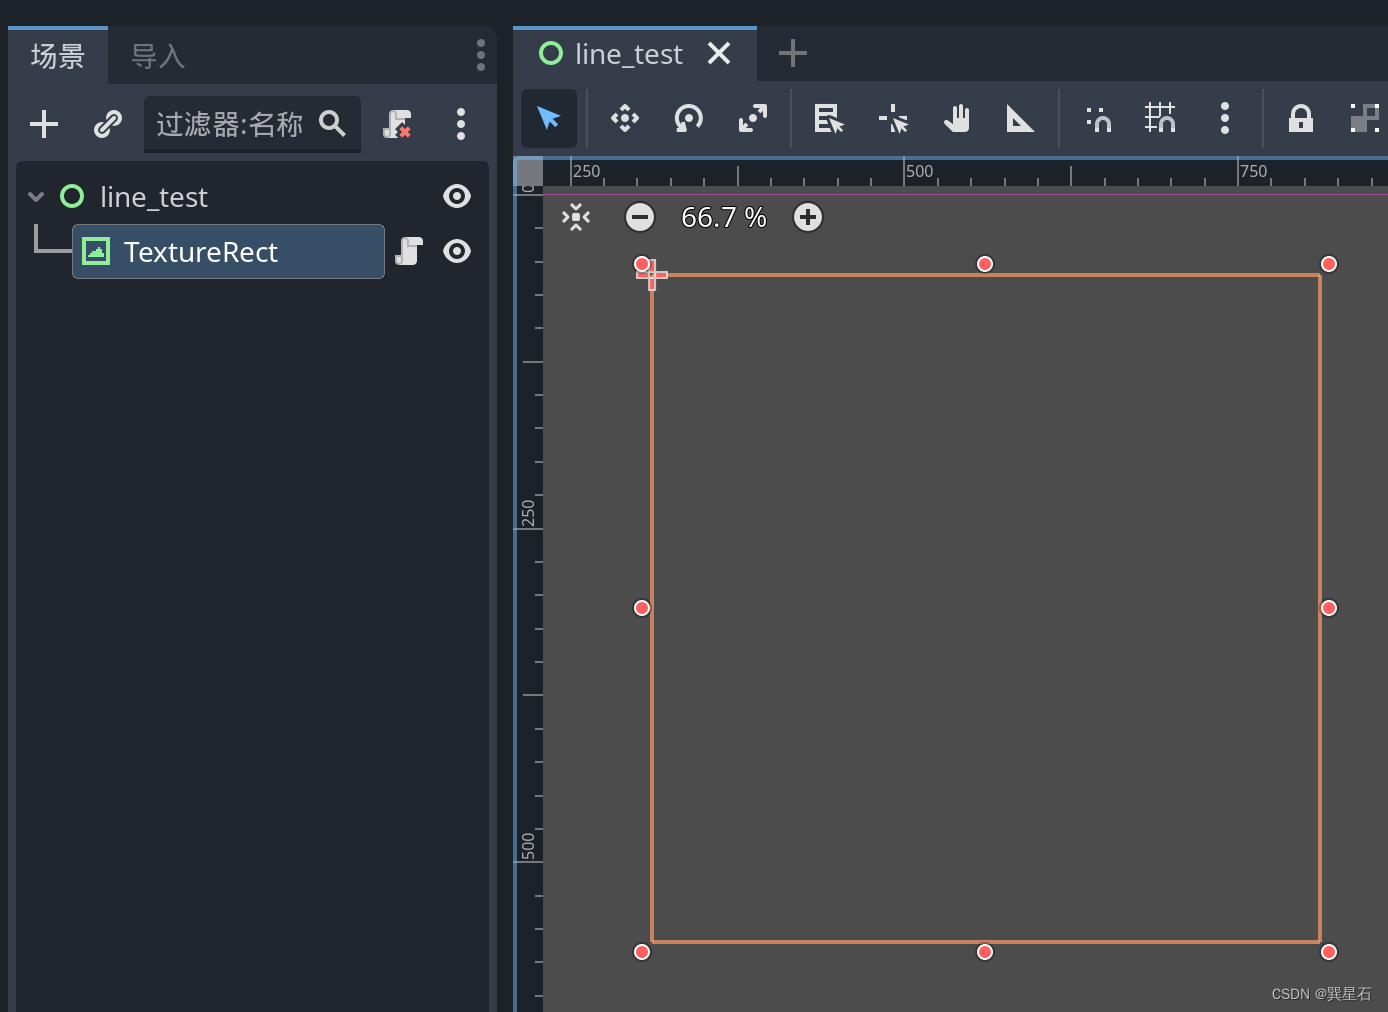The width and height of the screenshot is (1388, 1012).
Task: Switch to the 场景 tab
Action: click(x=58, y=56)
